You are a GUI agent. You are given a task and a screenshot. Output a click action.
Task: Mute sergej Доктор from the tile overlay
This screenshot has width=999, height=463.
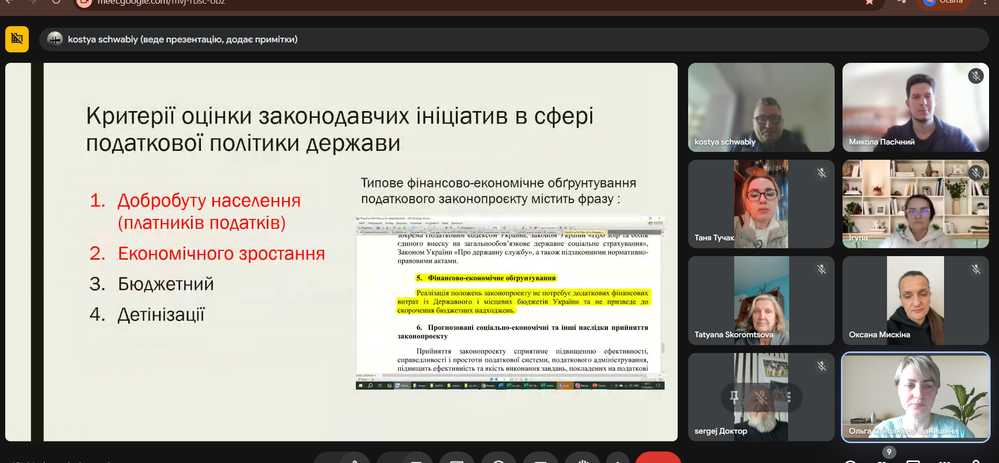click(761, 397)
